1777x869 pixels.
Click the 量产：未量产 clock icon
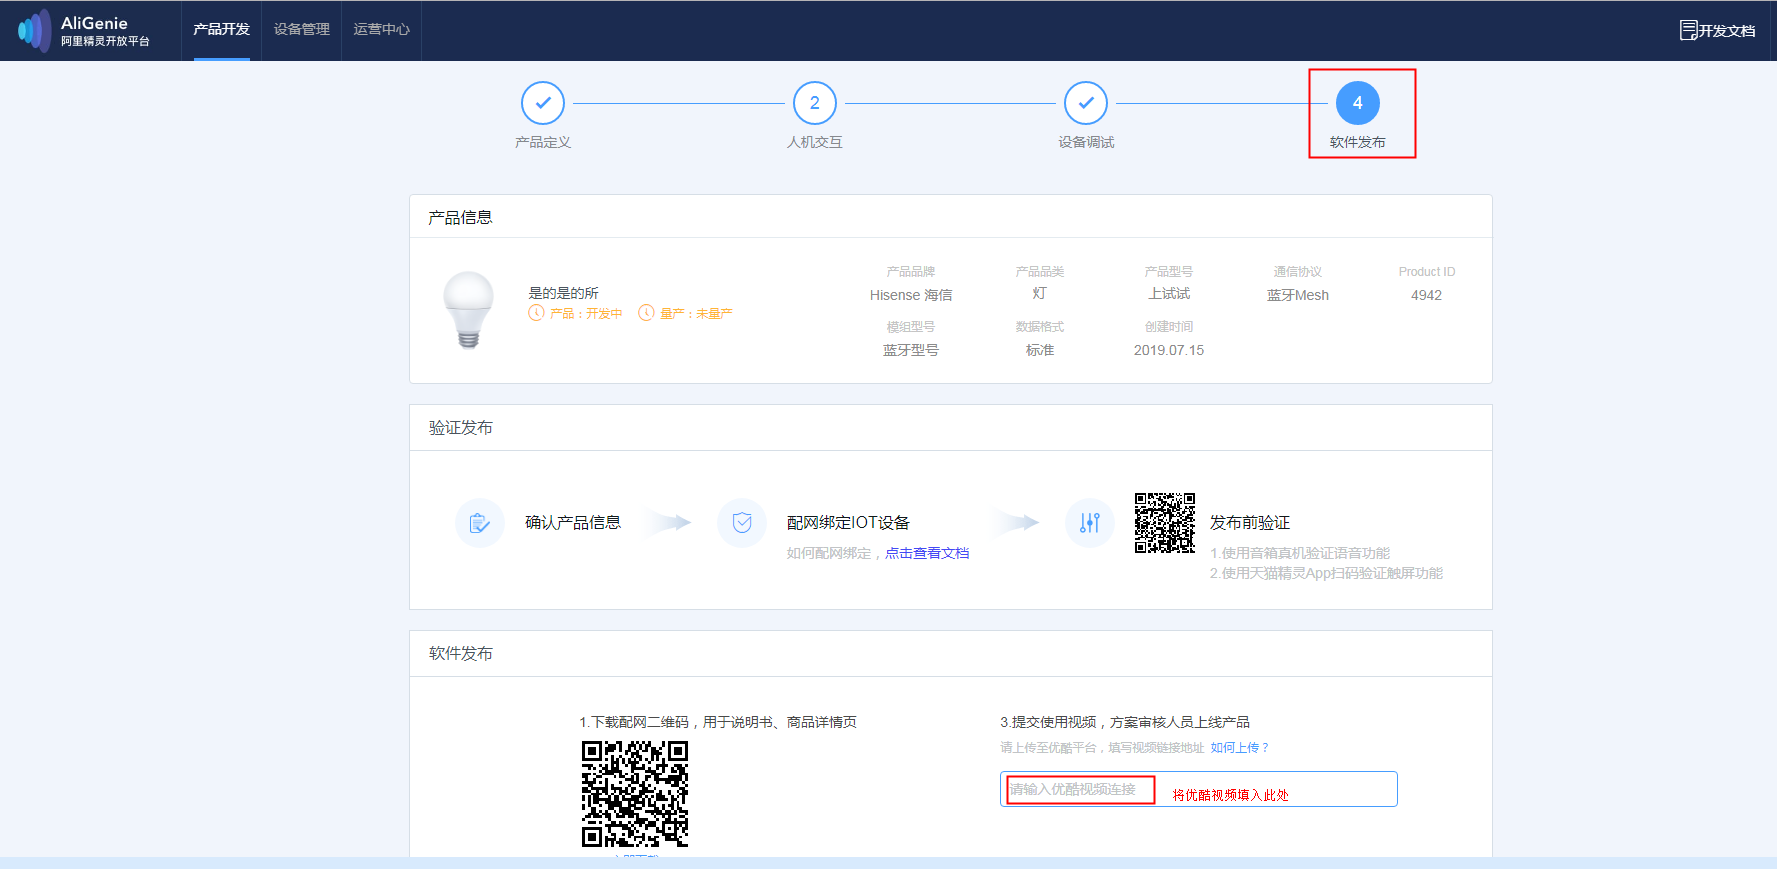tap(646, 313)
